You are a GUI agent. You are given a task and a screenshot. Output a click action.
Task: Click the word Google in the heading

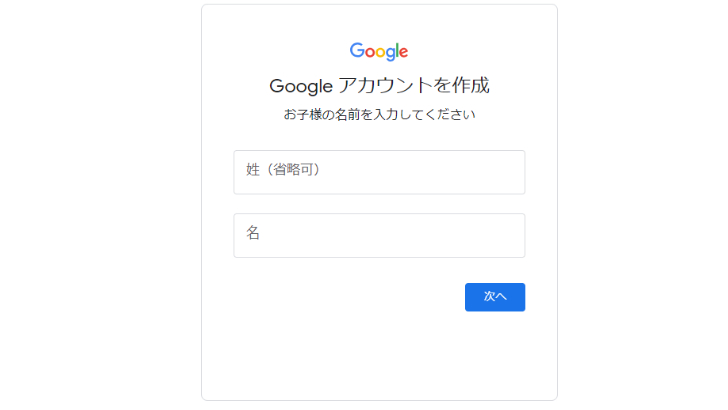tap(301, 86)
